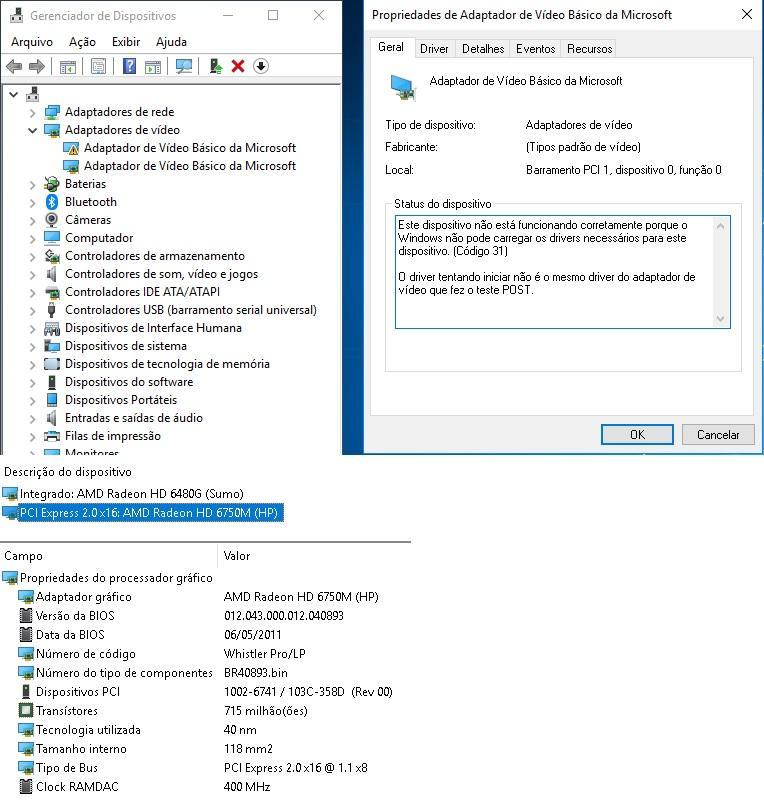764x802 pixels.
Task: Click the black down-arrow disable device icon
Action: 261,66
